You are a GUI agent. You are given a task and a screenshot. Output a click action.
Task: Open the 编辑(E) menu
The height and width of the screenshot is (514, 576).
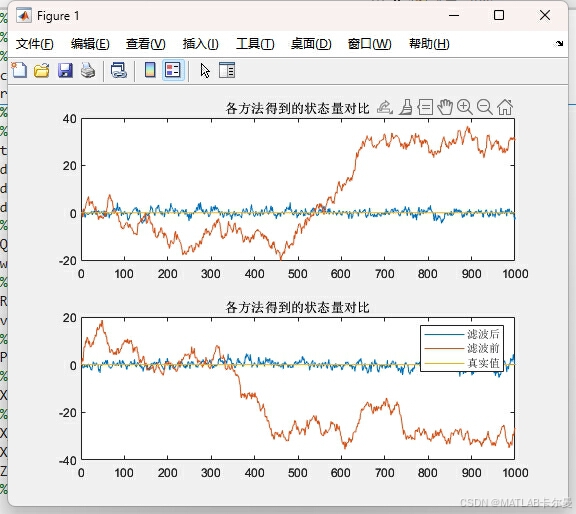tap(90, 44)
